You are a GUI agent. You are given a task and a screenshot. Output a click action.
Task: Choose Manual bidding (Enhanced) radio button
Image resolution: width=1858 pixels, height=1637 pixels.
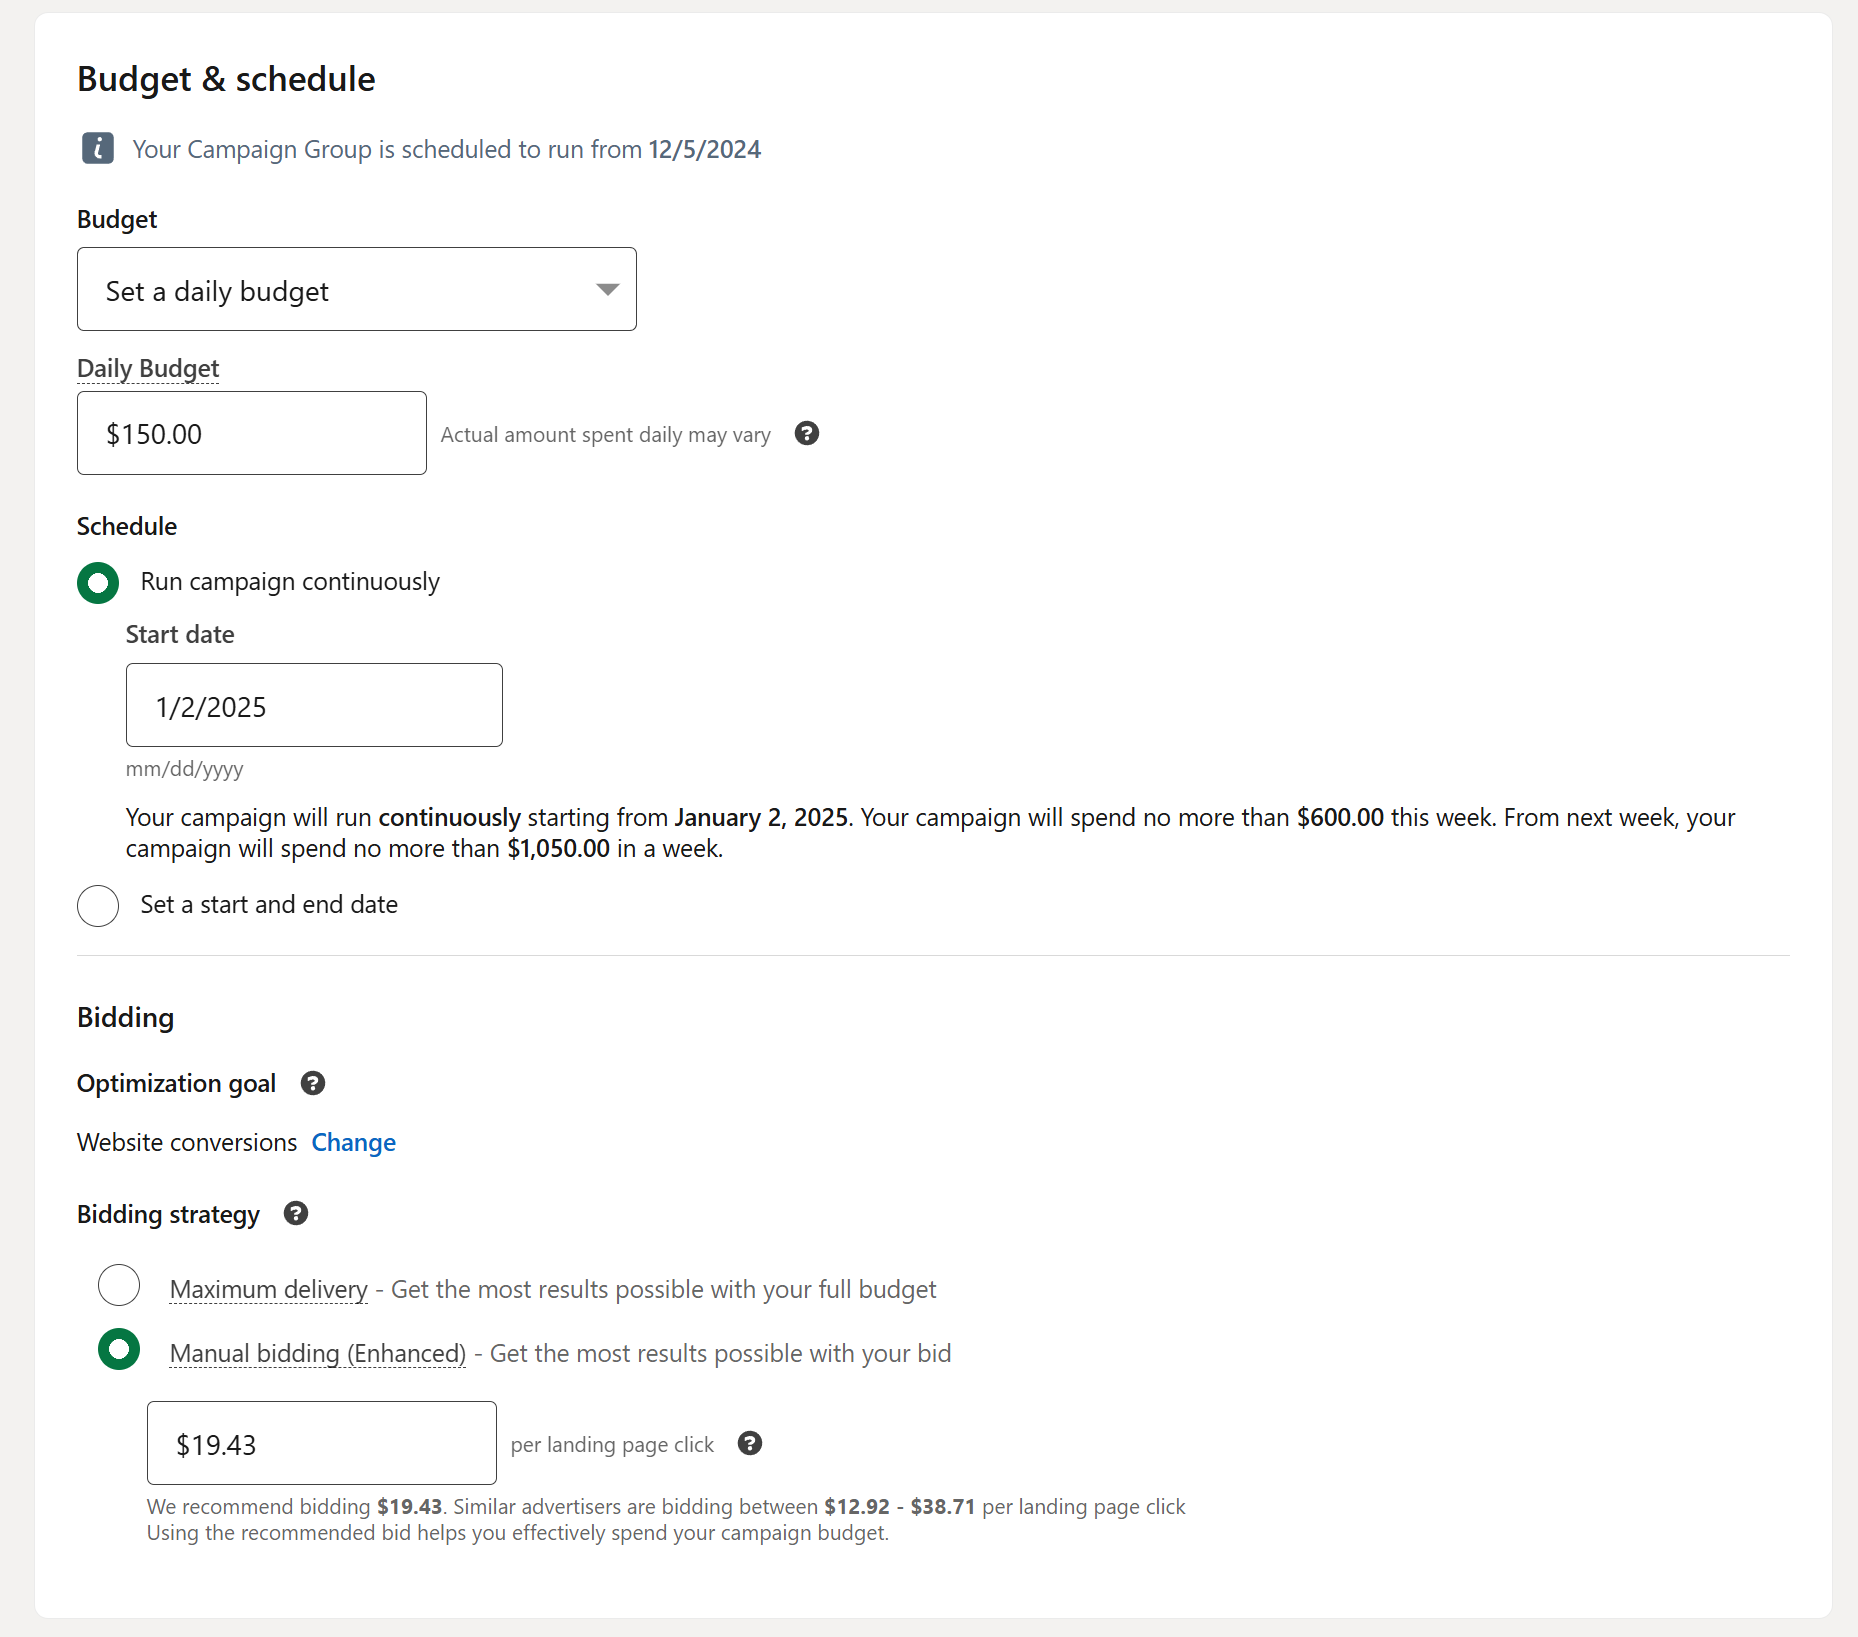(119, 1349)
